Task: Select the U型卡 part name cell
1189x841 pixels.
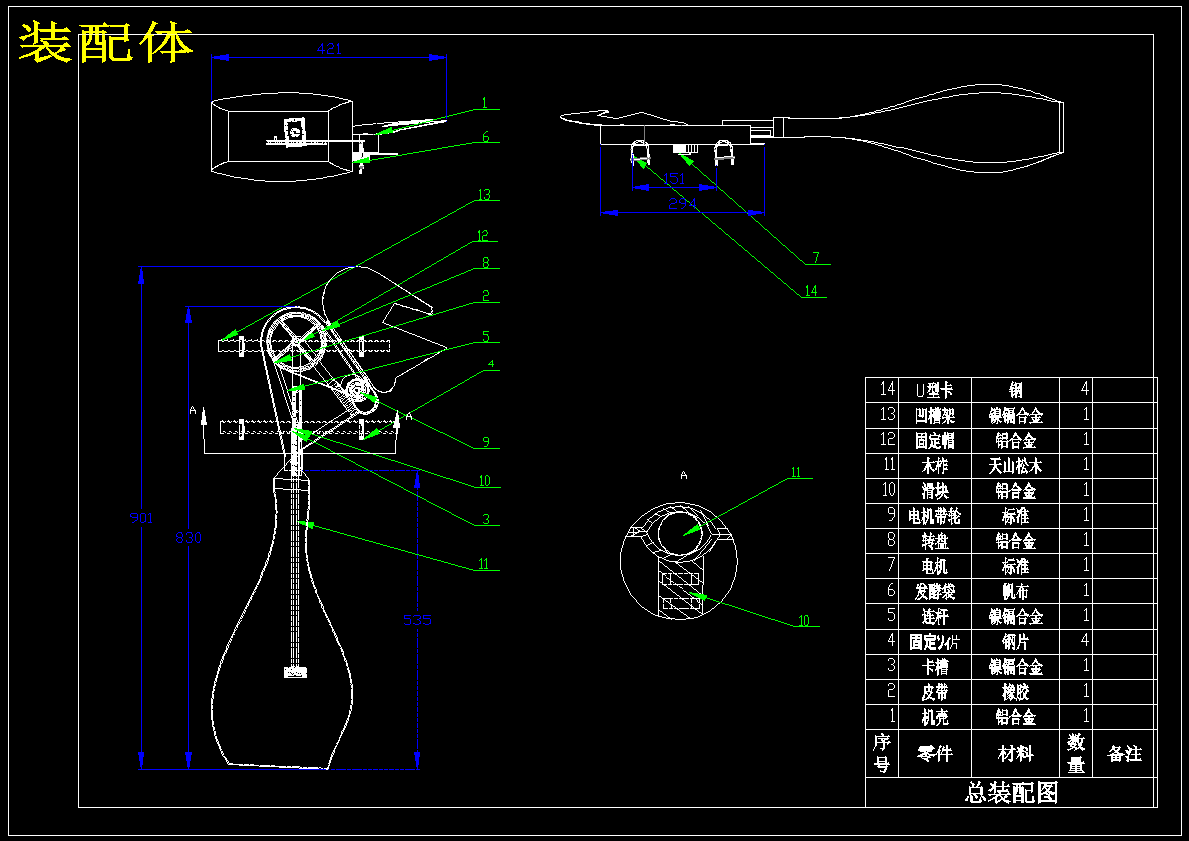Action: tap(934, 391)
